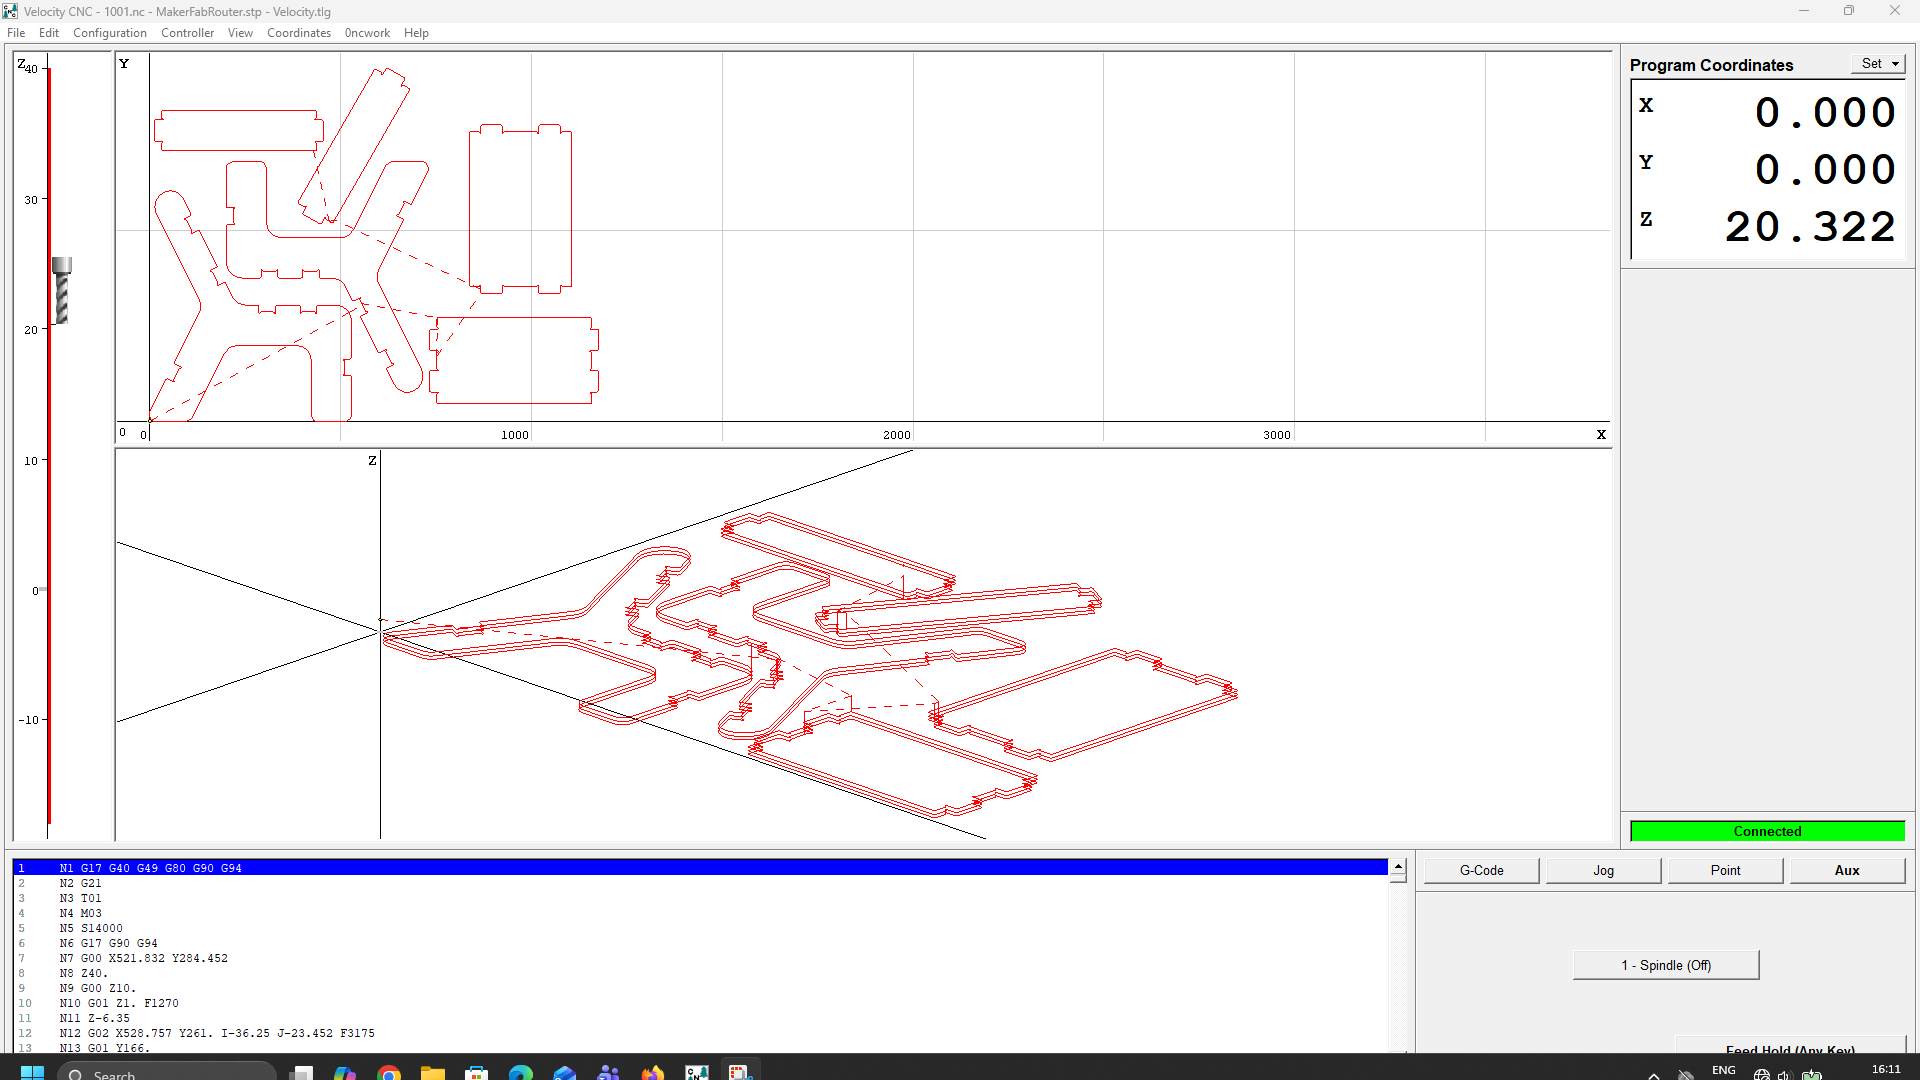The image size is (1920, 1080).
Task: Click the red Z height gauge bar
Action: click(48, 500)
